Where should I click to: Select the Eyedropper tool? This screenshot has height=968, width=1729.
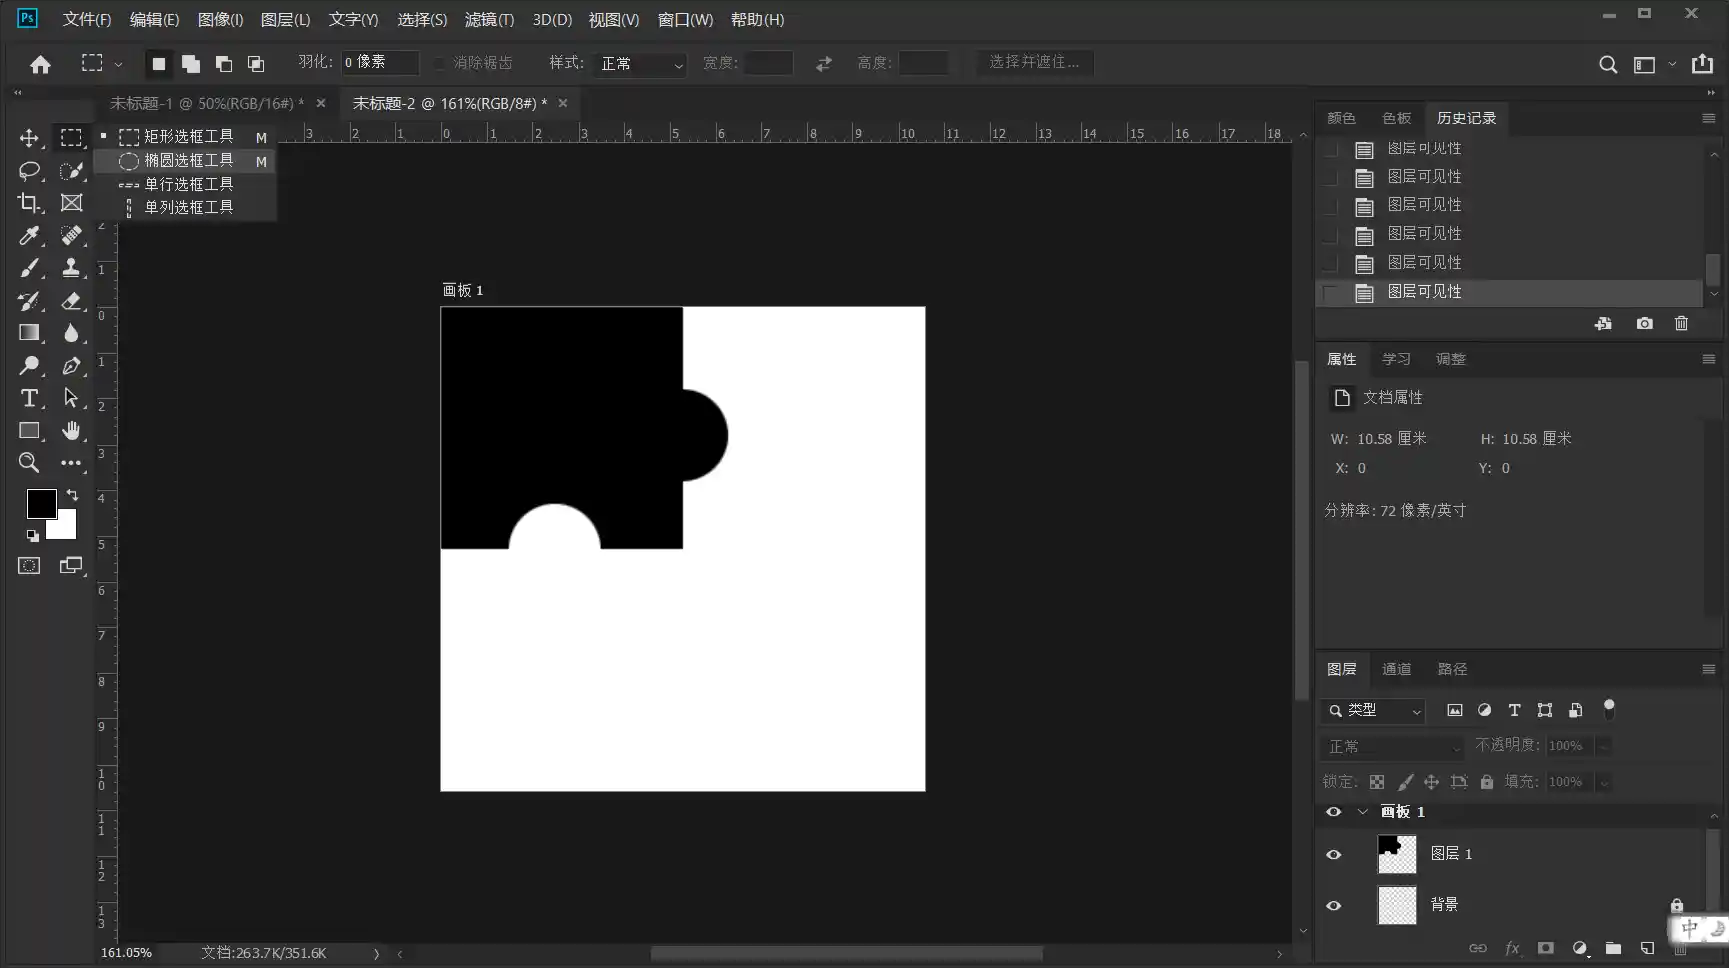pos(29,236)
